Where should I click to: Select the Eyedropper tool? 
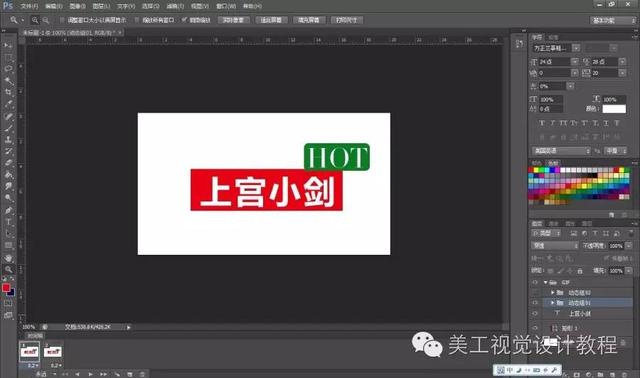coord(8,104)
